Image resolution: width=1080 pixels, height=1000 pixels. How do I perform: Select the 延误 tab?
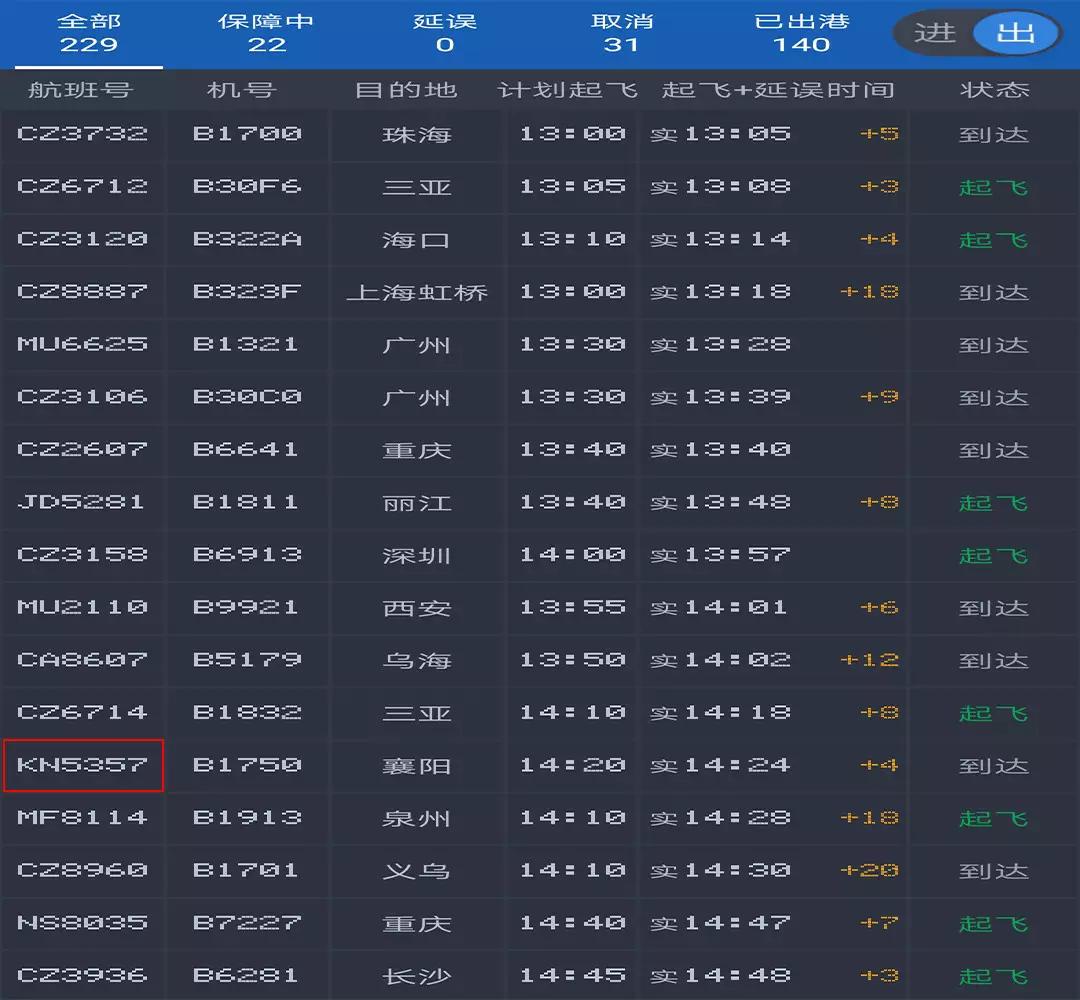point(444,33)
